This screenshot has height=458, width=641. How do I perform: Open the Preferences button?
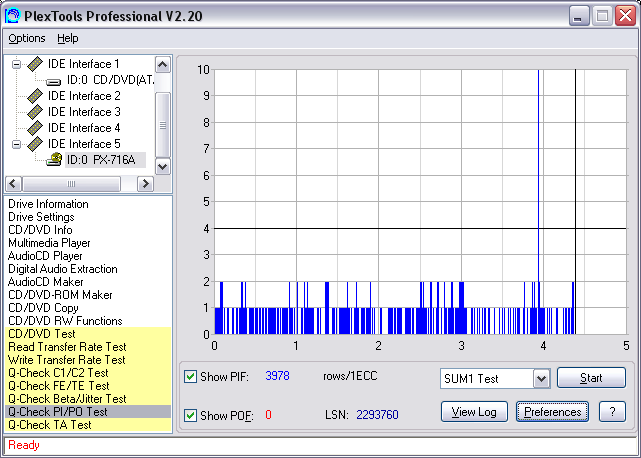click(x=552, y=412)
